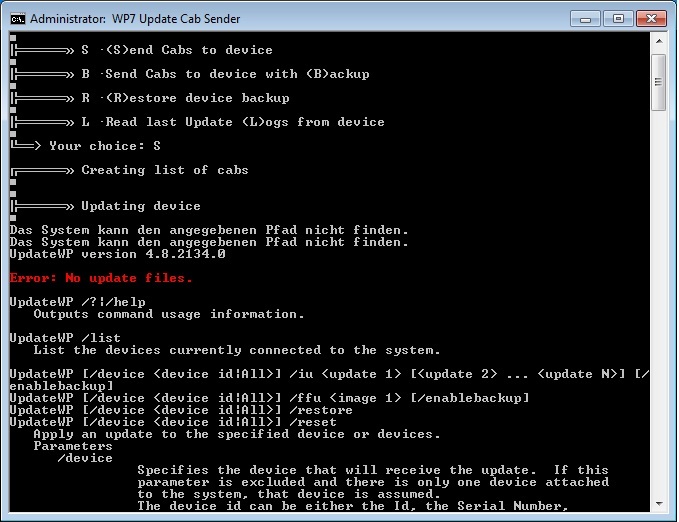679x522 pixels.
Task: Click the 'UpdateWP /?|/help' line
Action: (x=78, y=302)
